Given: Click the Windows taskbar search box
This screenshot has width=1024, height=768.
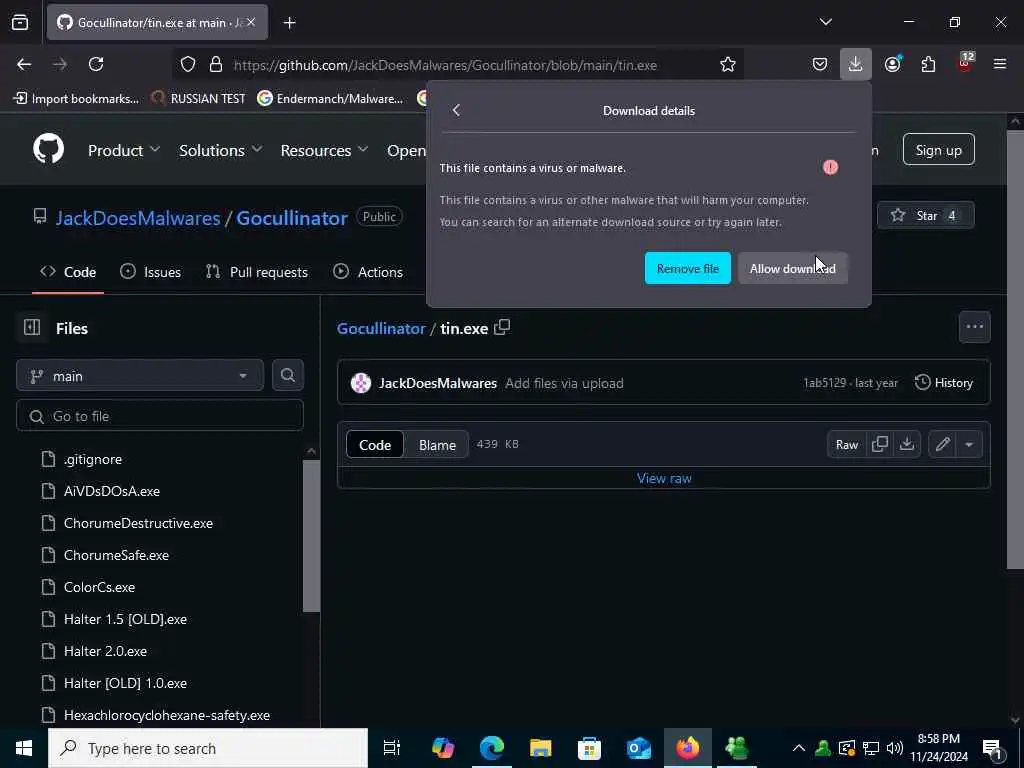Looking at the screenshot, I should [x=208, y=748].
